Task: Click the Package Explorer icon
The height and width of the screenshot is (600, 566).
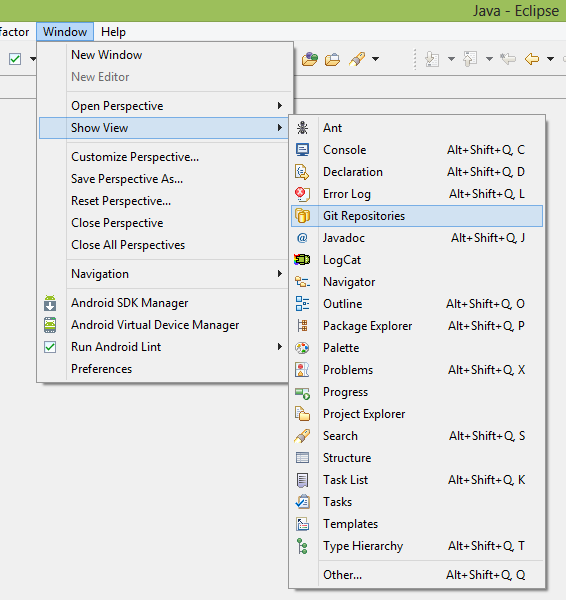Action: pyautogui.click(x=302, y=326)
